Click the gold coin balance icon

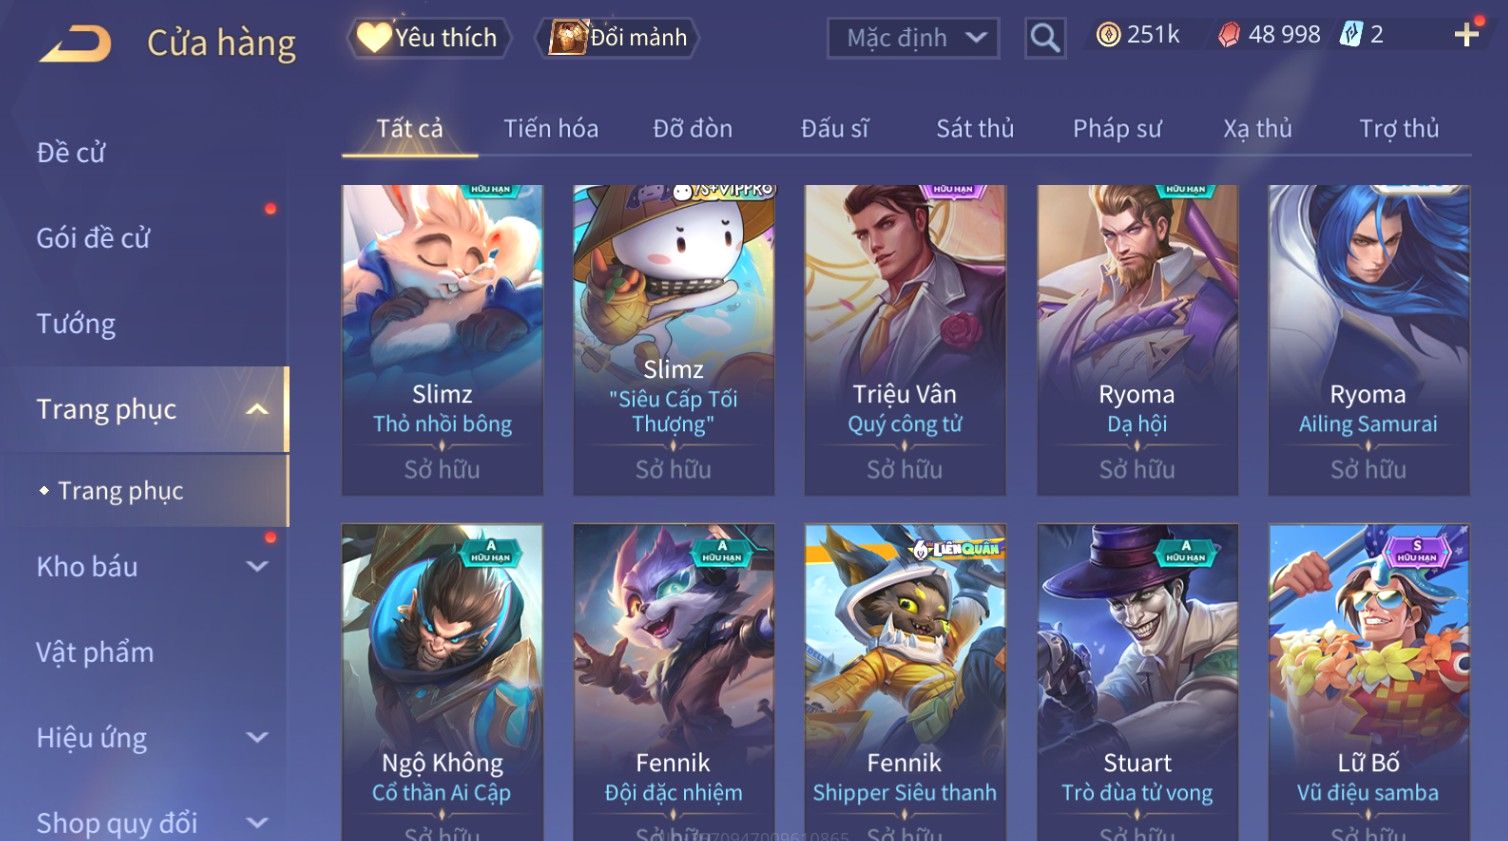[1108, 35]
